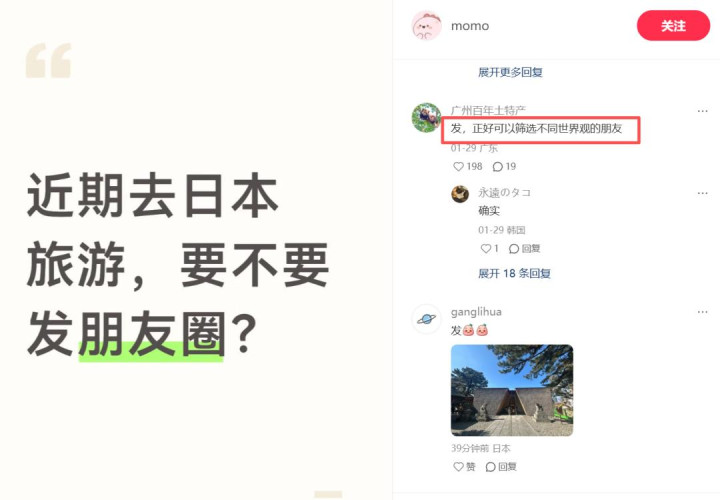This screenshot has width=720, height=500.
Task: Open the shrine photo in ganglihua's comment
Action: click(x=512, y=390)
